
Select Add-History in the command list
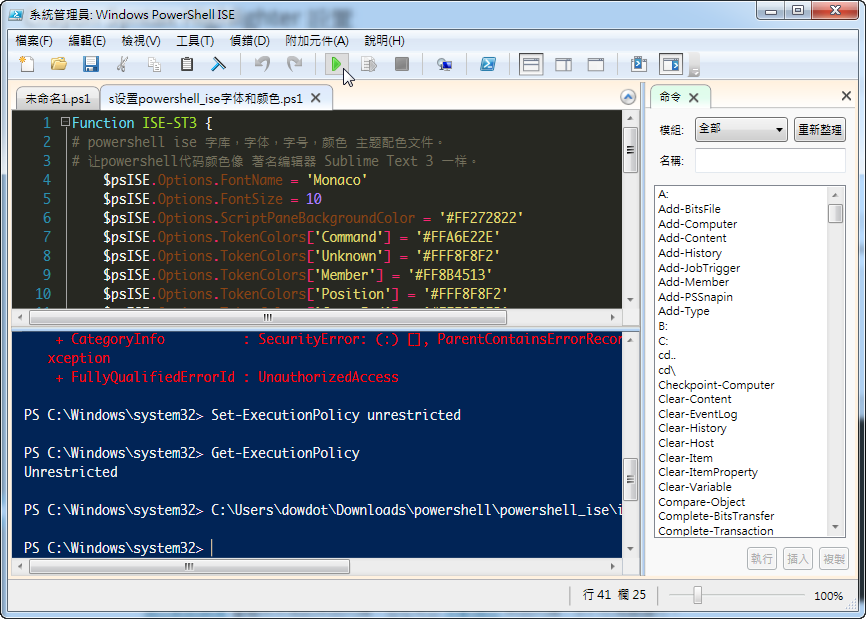[690, 253]
